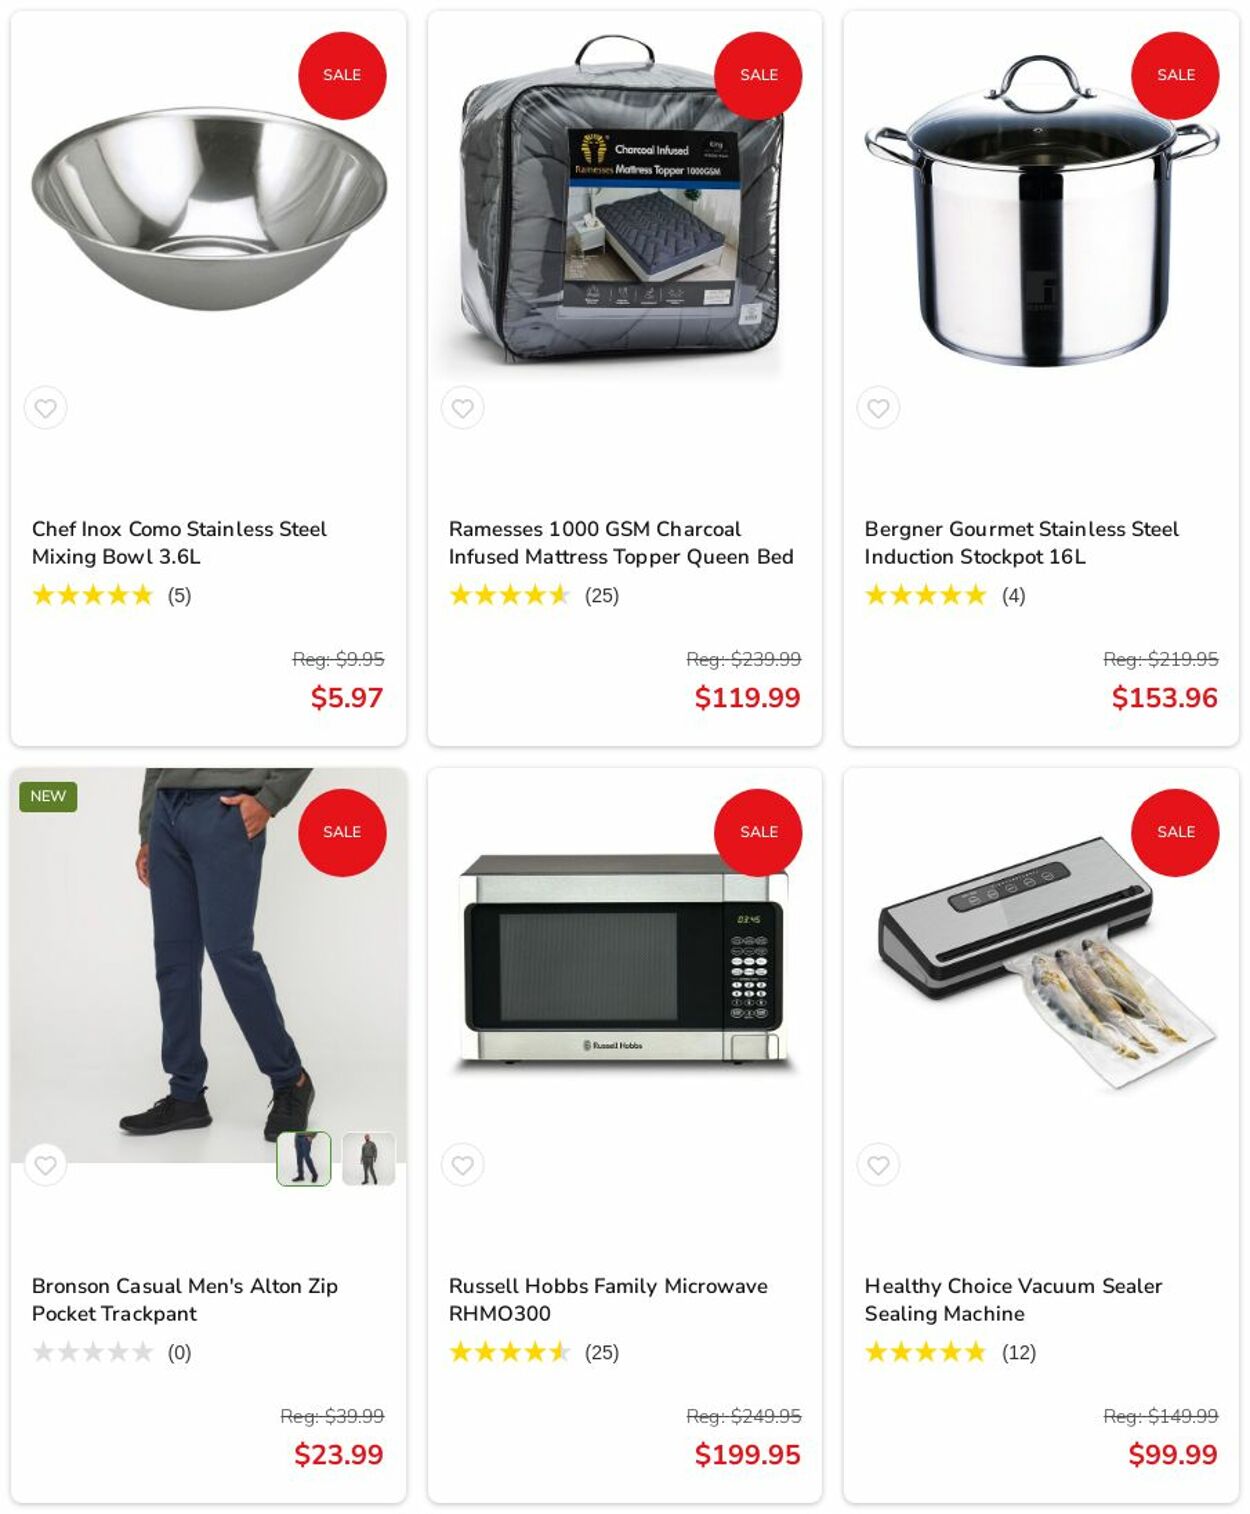The width and height of the screenshot is (1250, 1514).
Task: Open Bergner Gourmet Induction Stockpot title
Action: pyautogui.click(x=1021, y=543)
